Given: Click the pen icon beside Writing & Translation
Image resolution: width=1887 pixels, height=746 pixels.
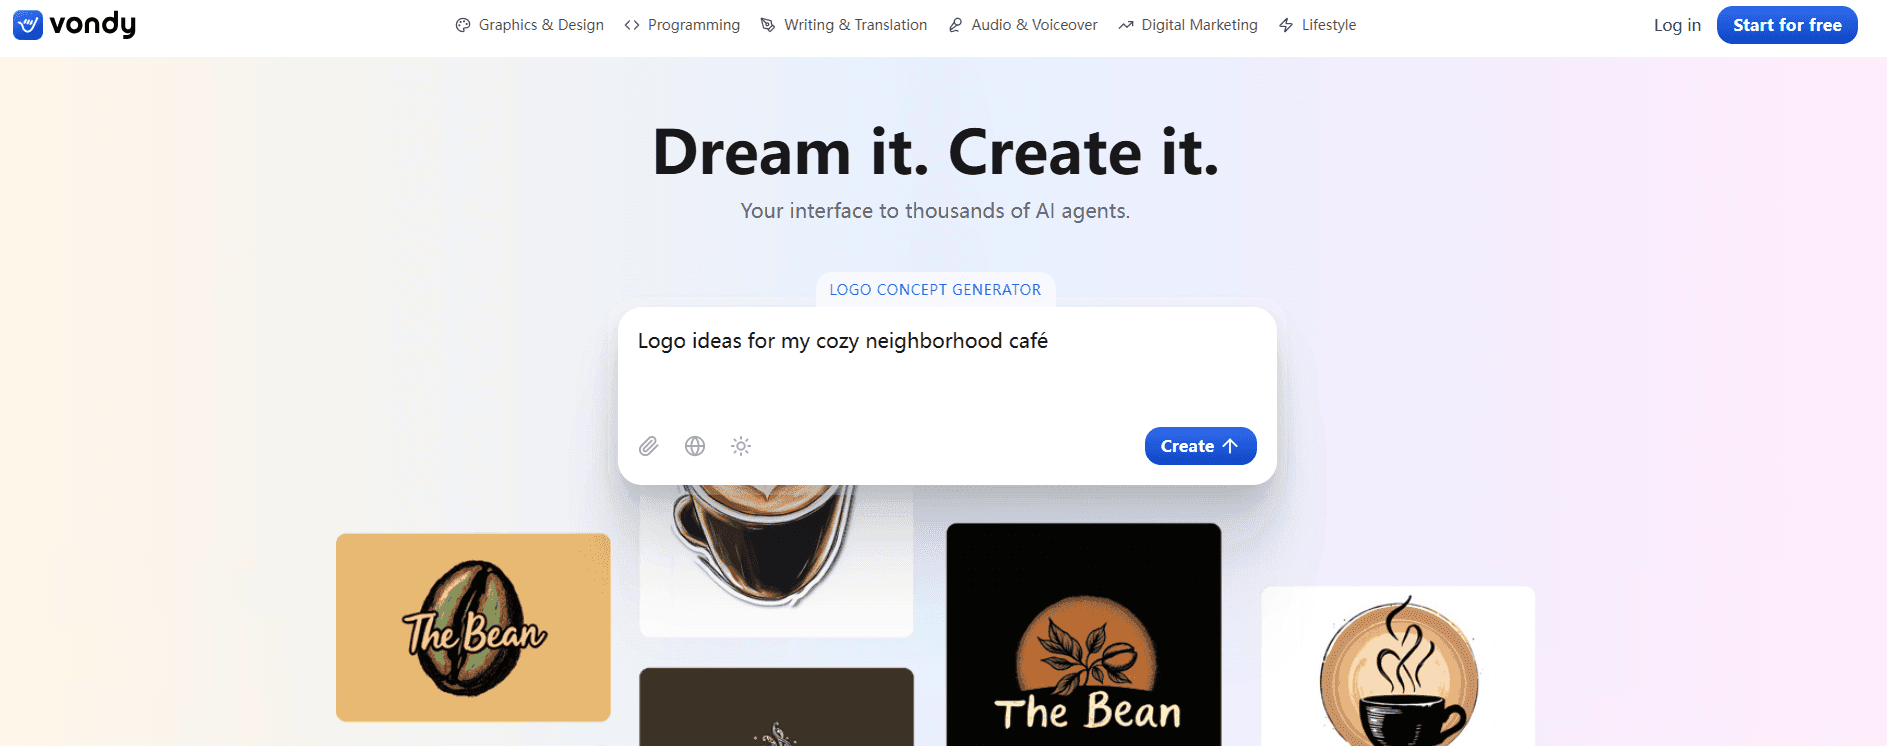Looking at the screenshot, I should [768, 25].
